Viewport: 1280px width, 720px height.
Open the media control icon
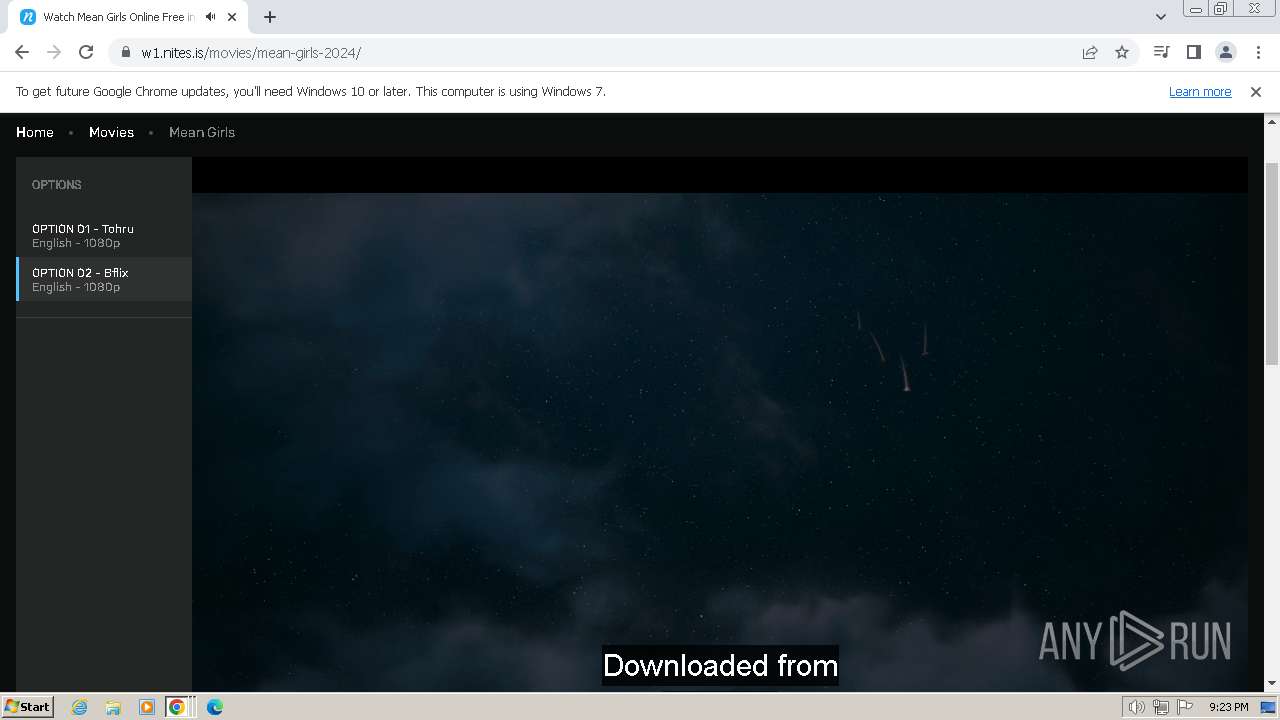point(1161,52)
